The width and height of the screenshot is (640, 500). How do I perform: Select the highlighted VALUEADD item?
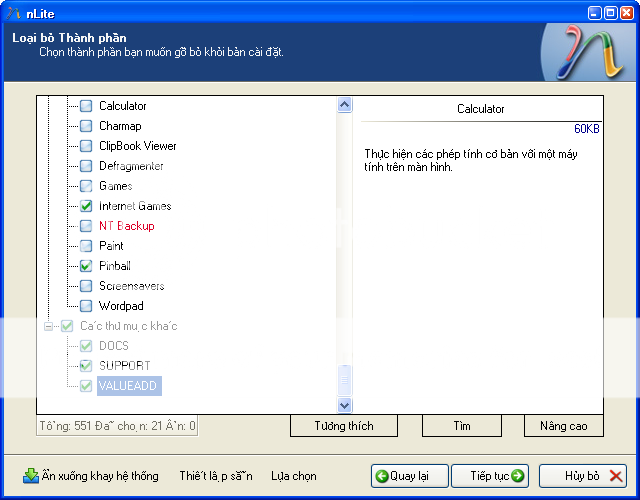point(129,386)
